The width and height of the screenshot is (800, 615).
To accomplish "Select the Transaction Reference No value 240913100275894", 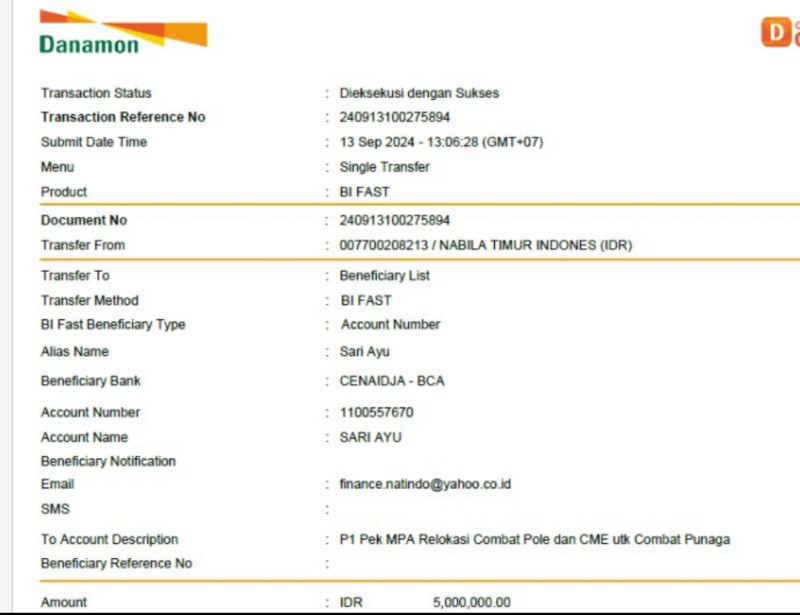I will tap(394, 117).
